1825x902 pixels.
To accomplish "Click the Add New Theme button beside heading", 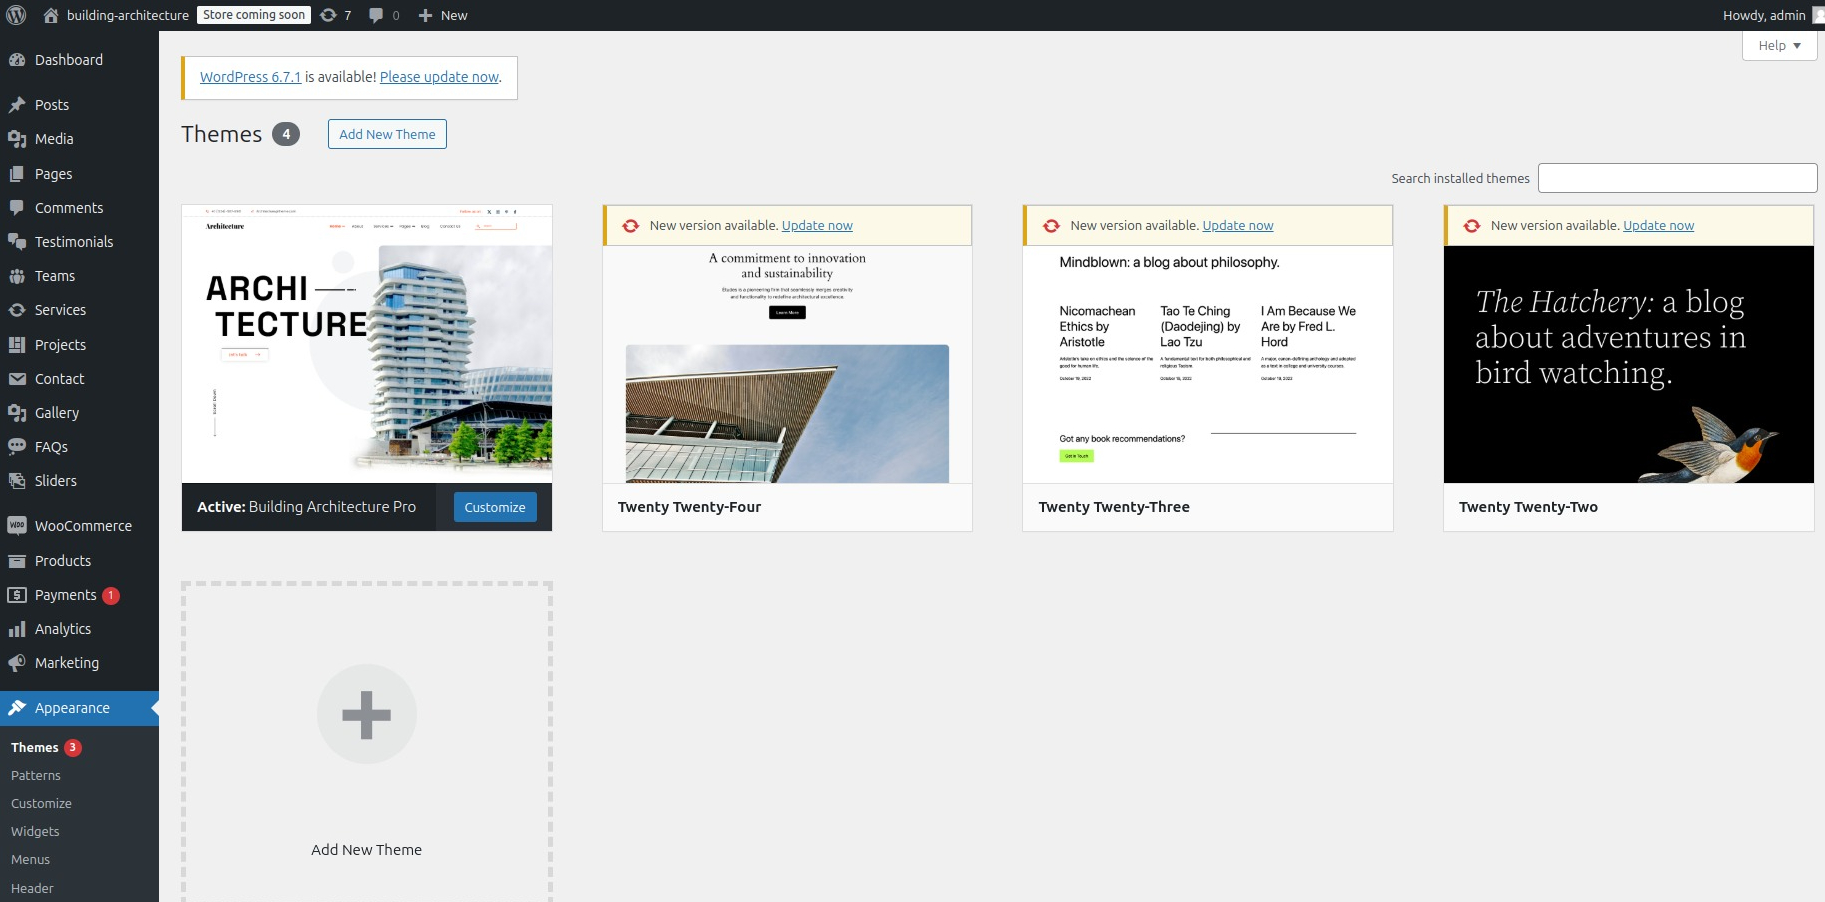I will (x=387, y=134).
